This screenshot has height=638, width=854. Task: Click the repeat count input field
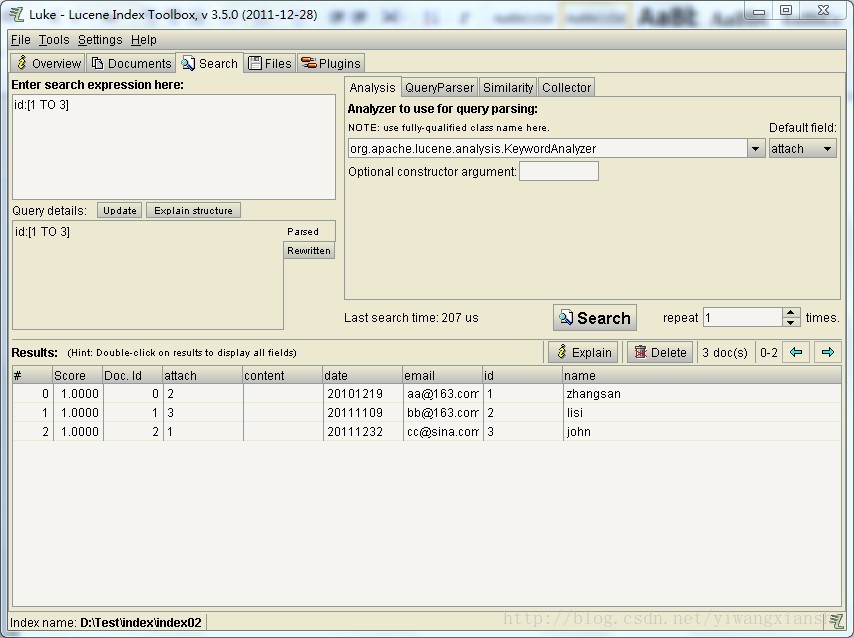pos(743,318)
